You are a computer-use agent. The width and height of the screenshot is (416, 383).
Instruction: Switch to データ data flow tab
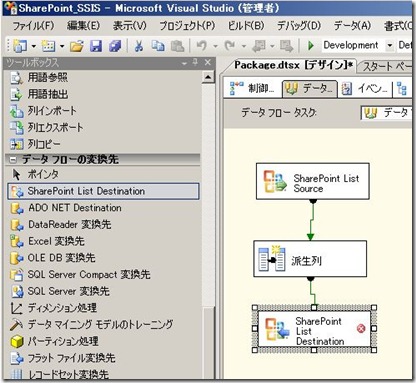pos(310,89)
